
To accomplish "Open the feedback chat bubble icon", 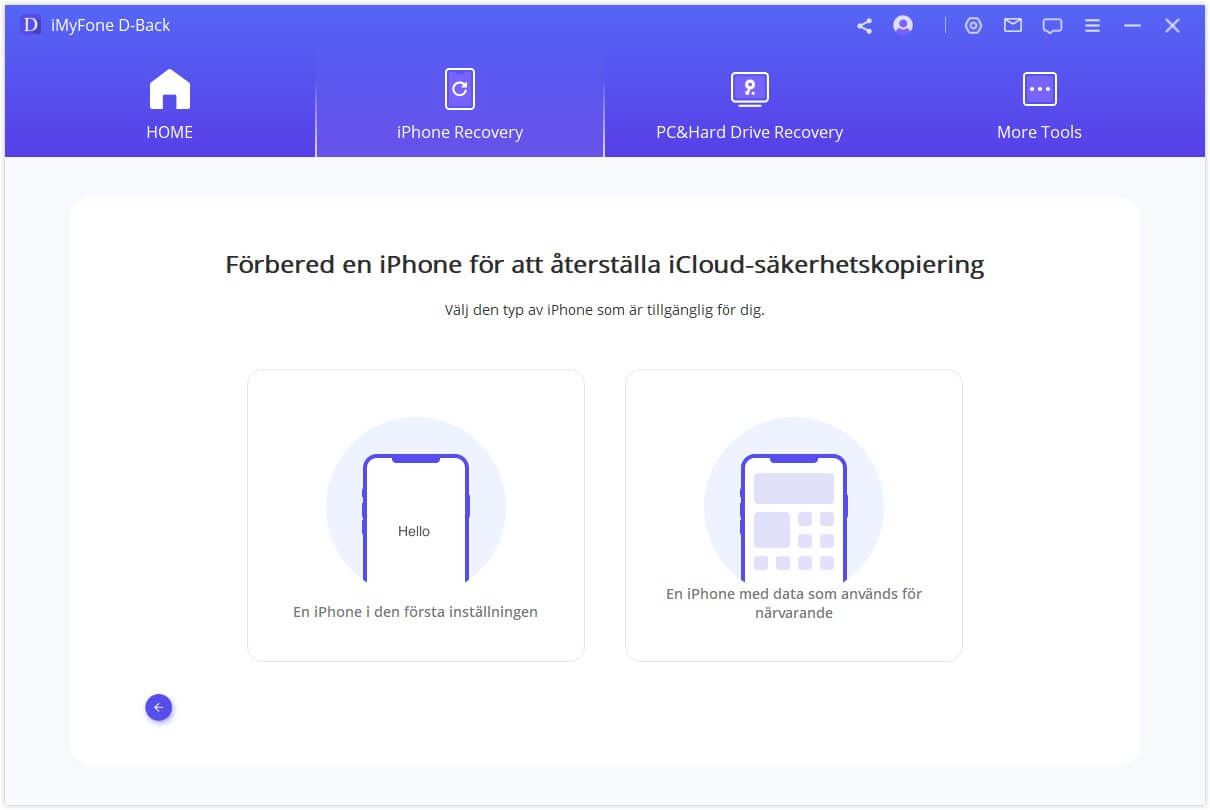I will [x=1052, y=26].
